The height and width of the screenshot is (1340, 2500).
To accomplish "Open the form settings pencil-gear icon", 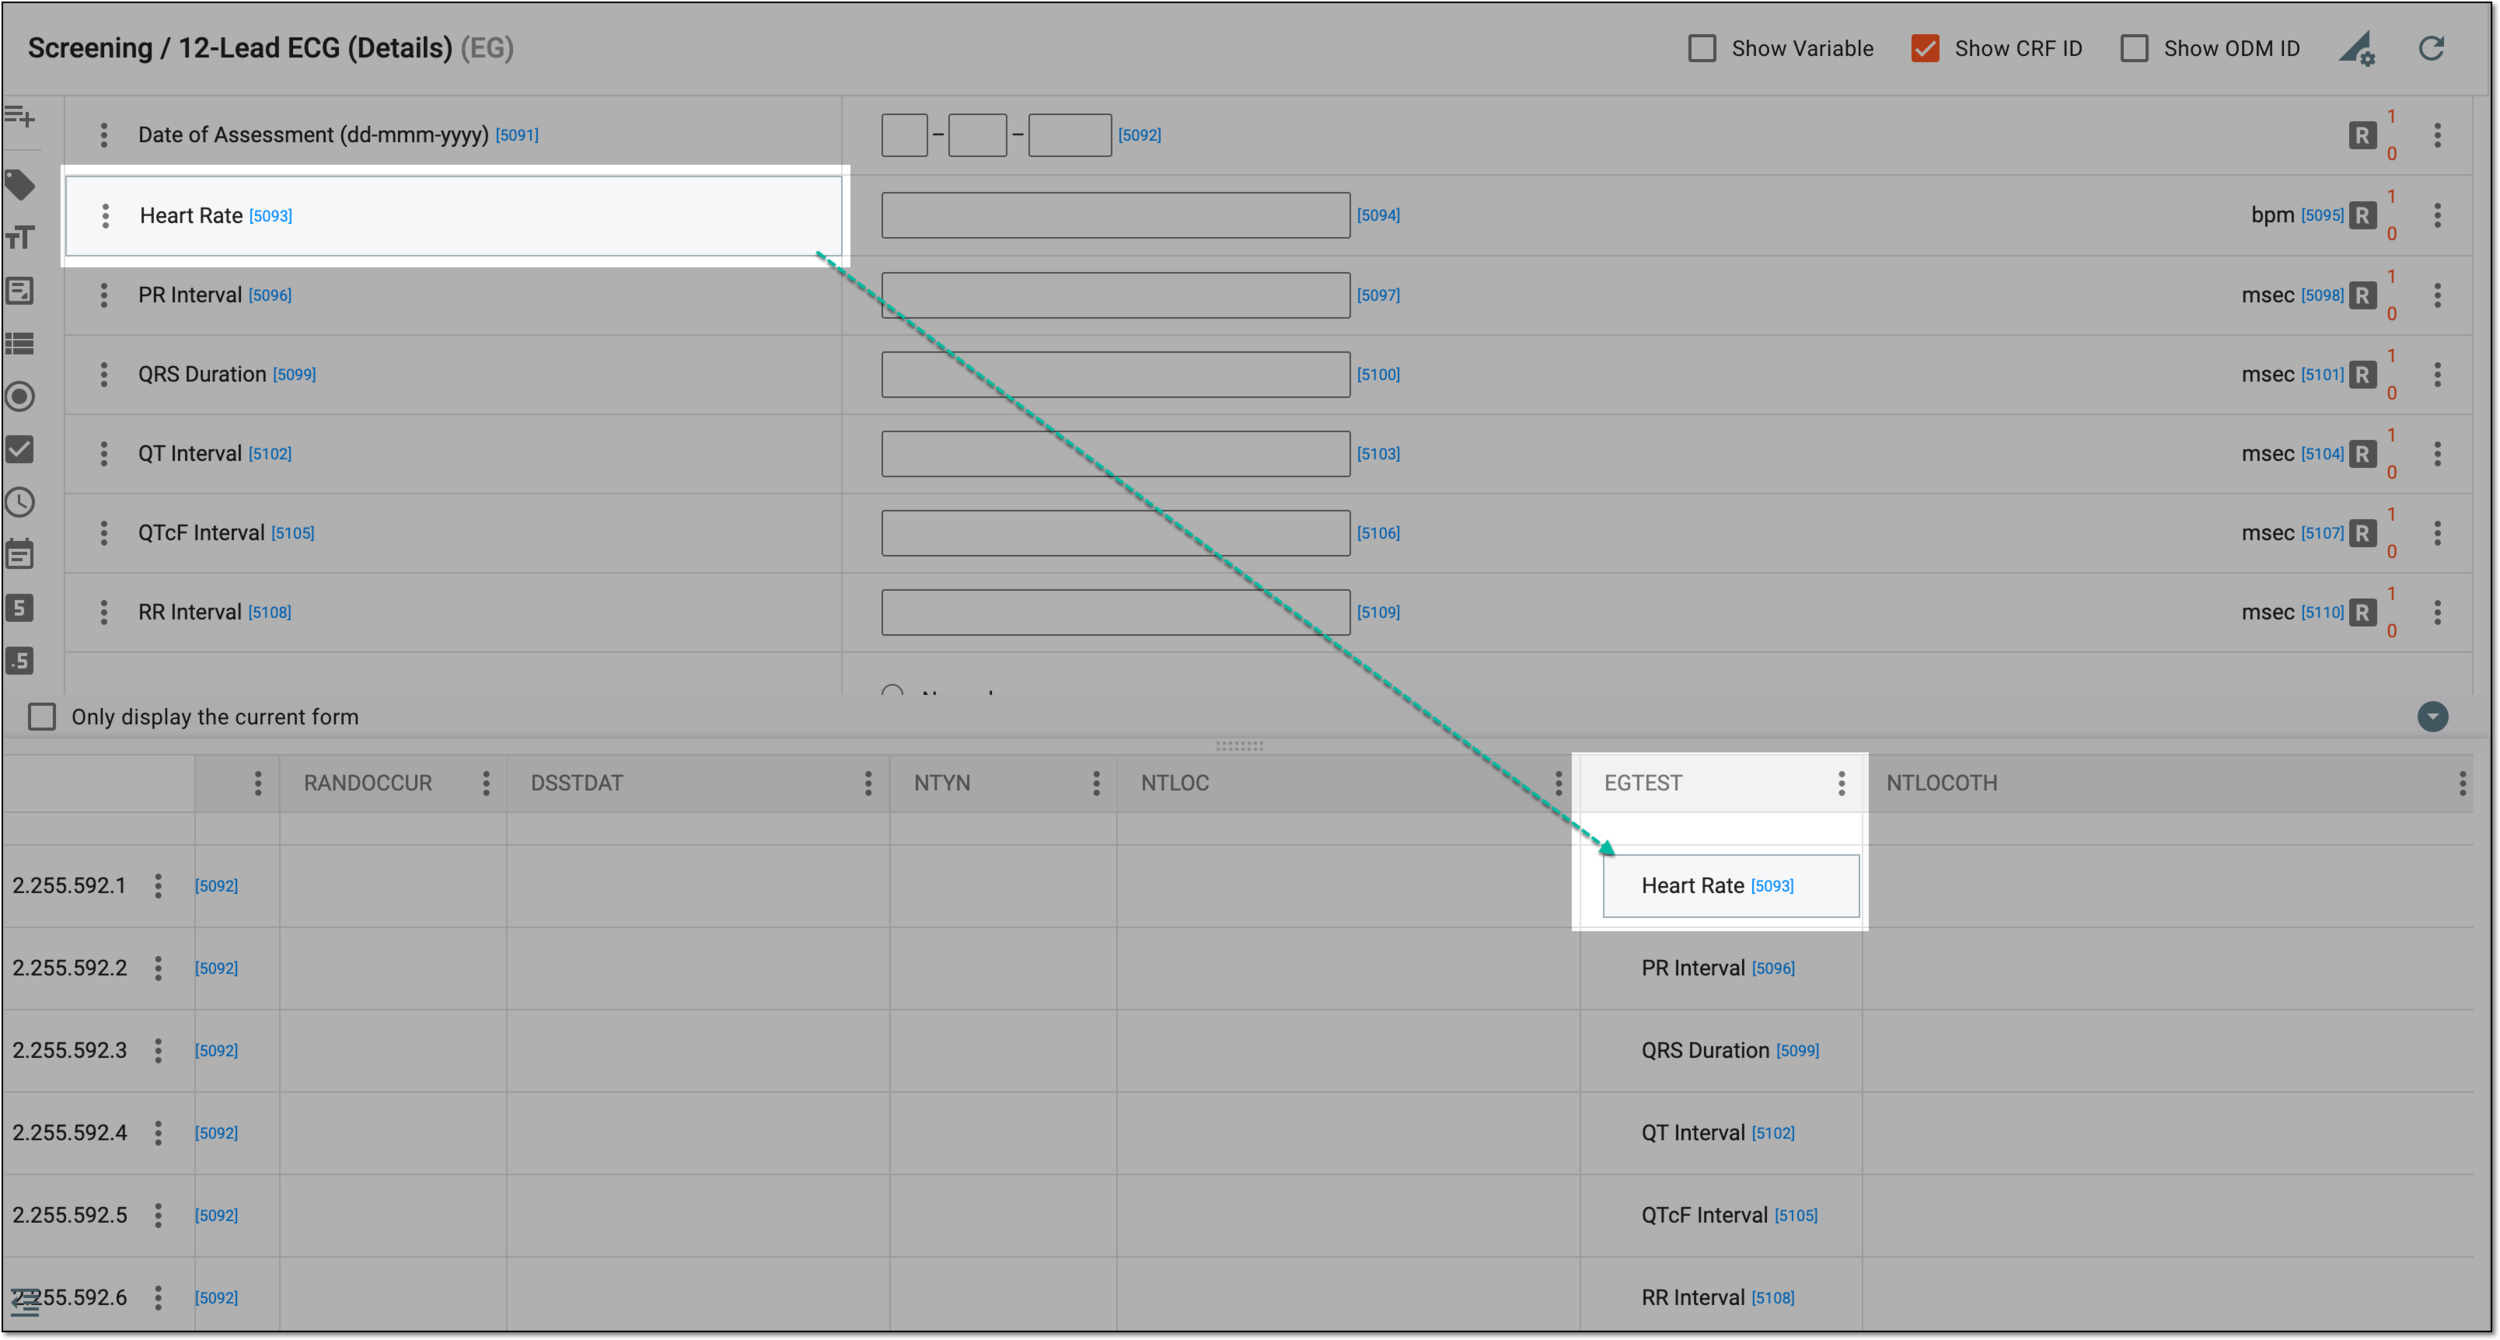I will (2358, 48).
